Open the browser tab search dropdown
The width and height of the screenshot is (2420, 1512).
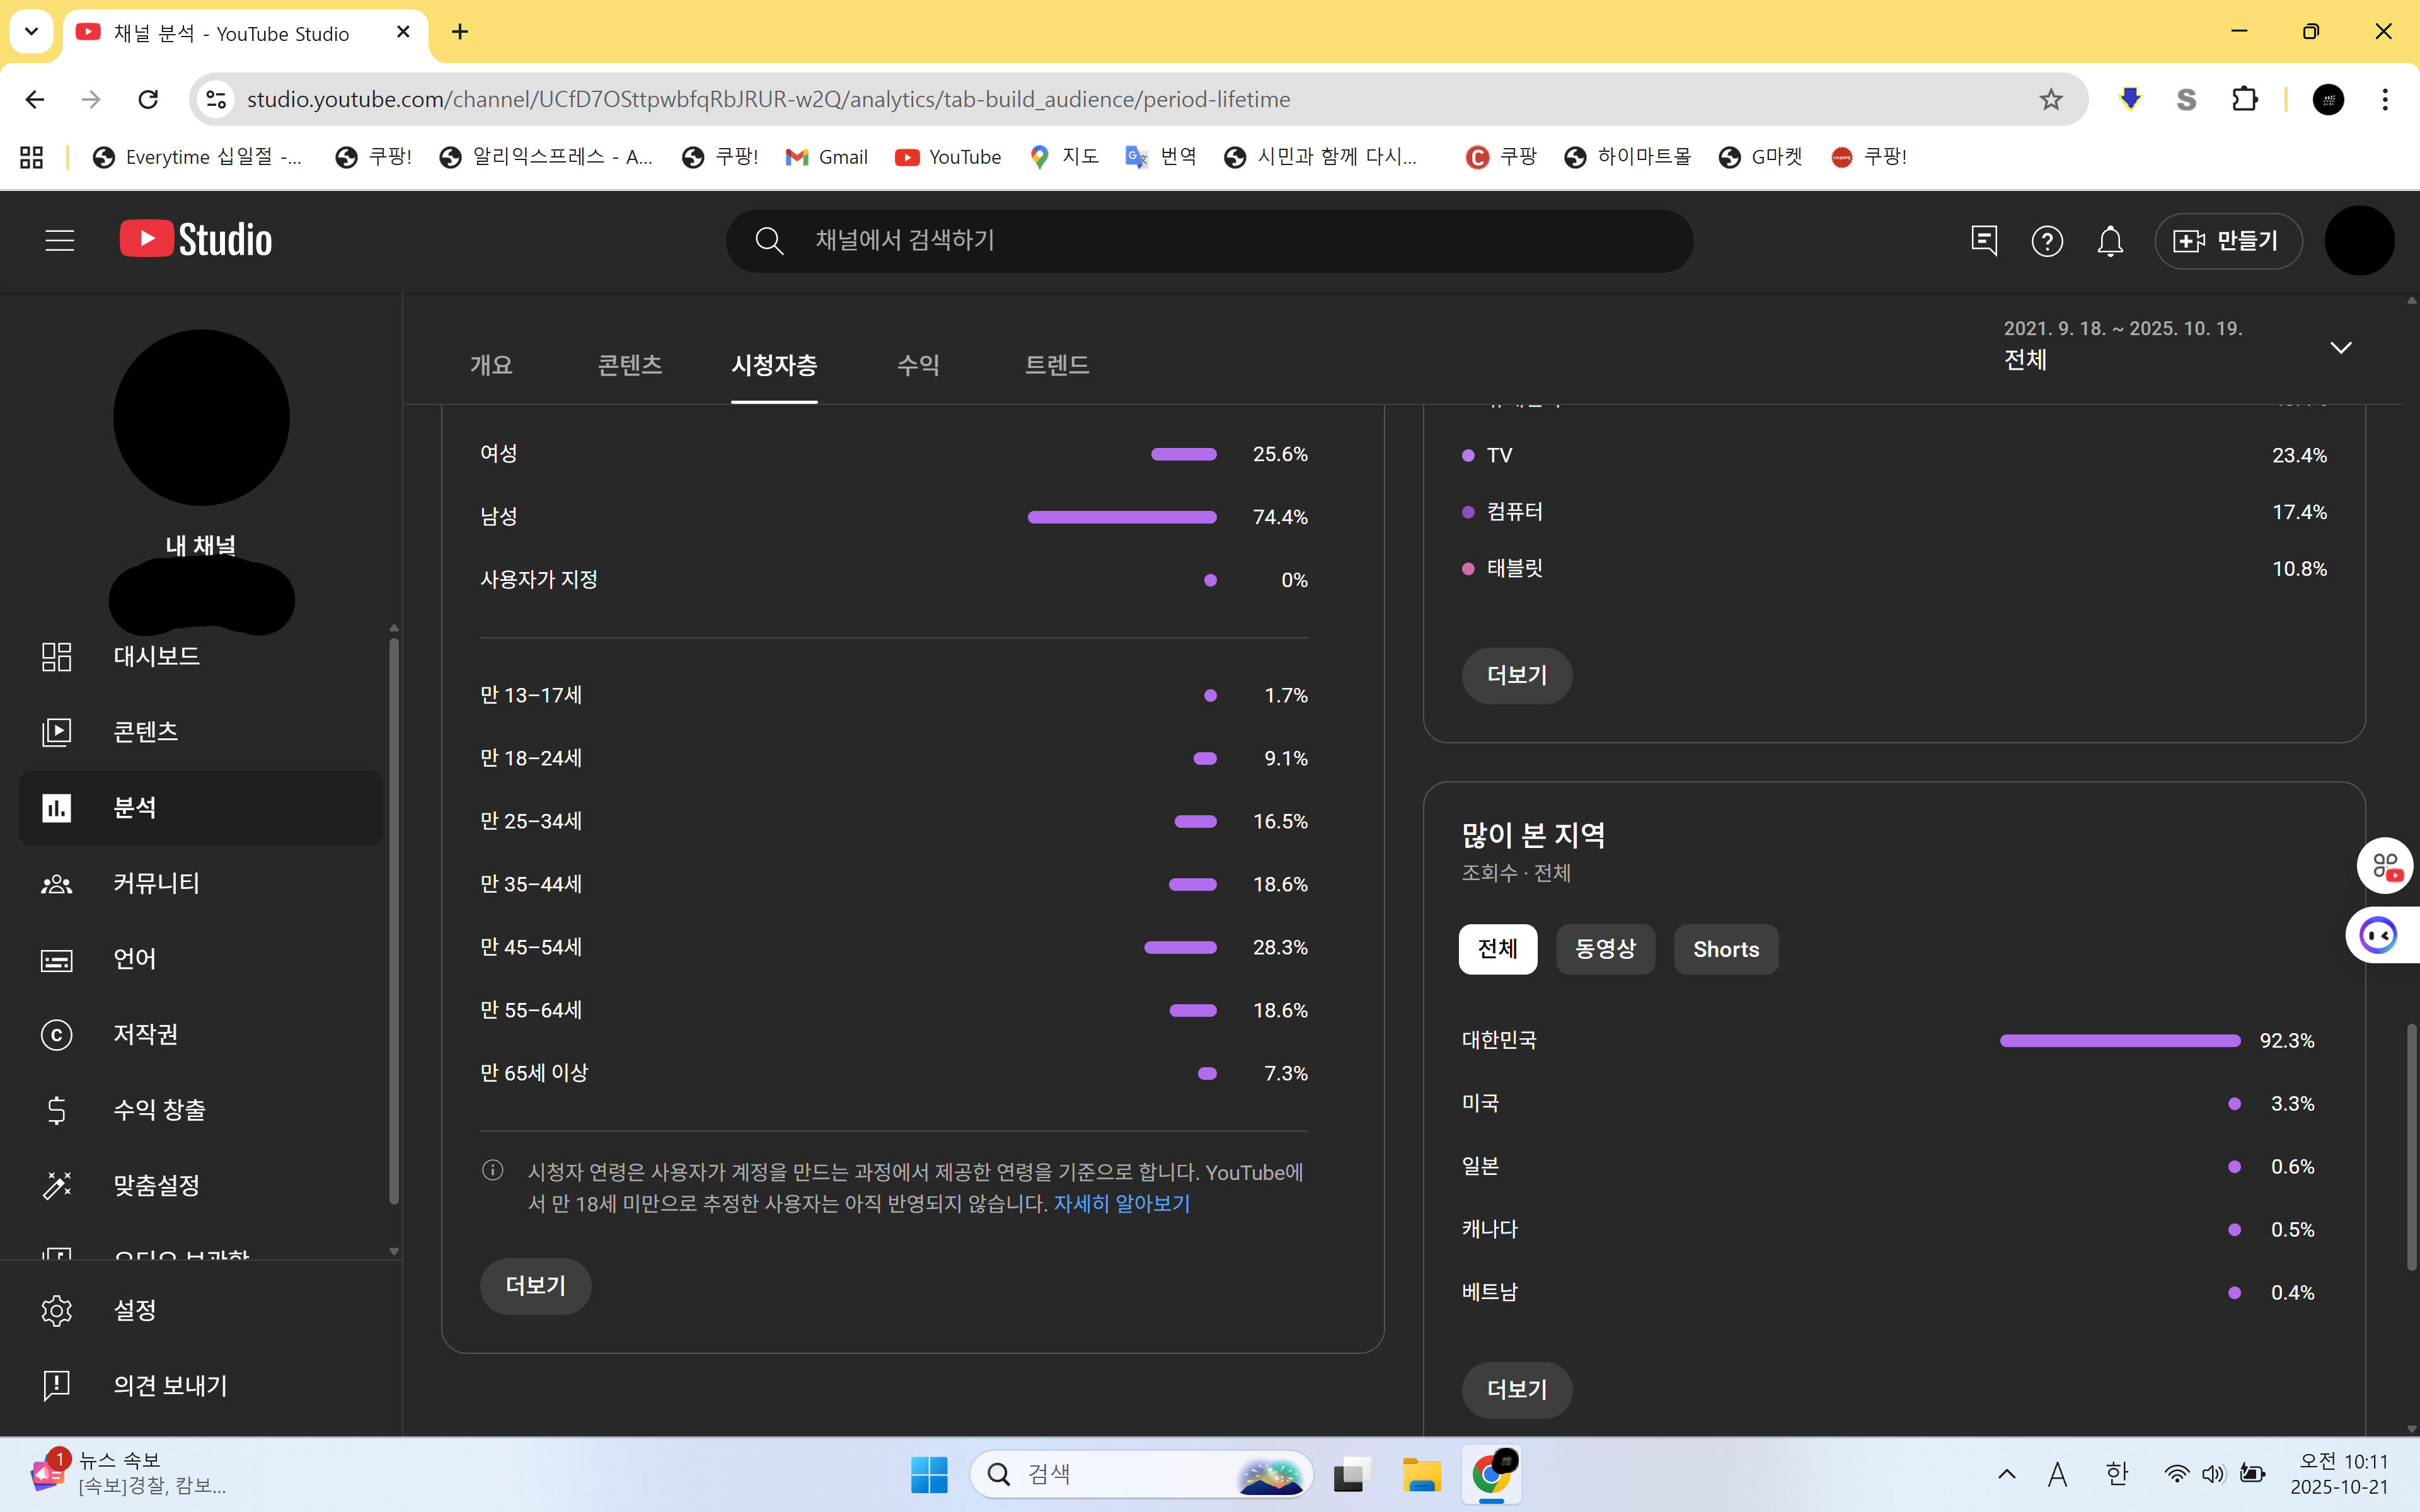[x=31, y=31]
